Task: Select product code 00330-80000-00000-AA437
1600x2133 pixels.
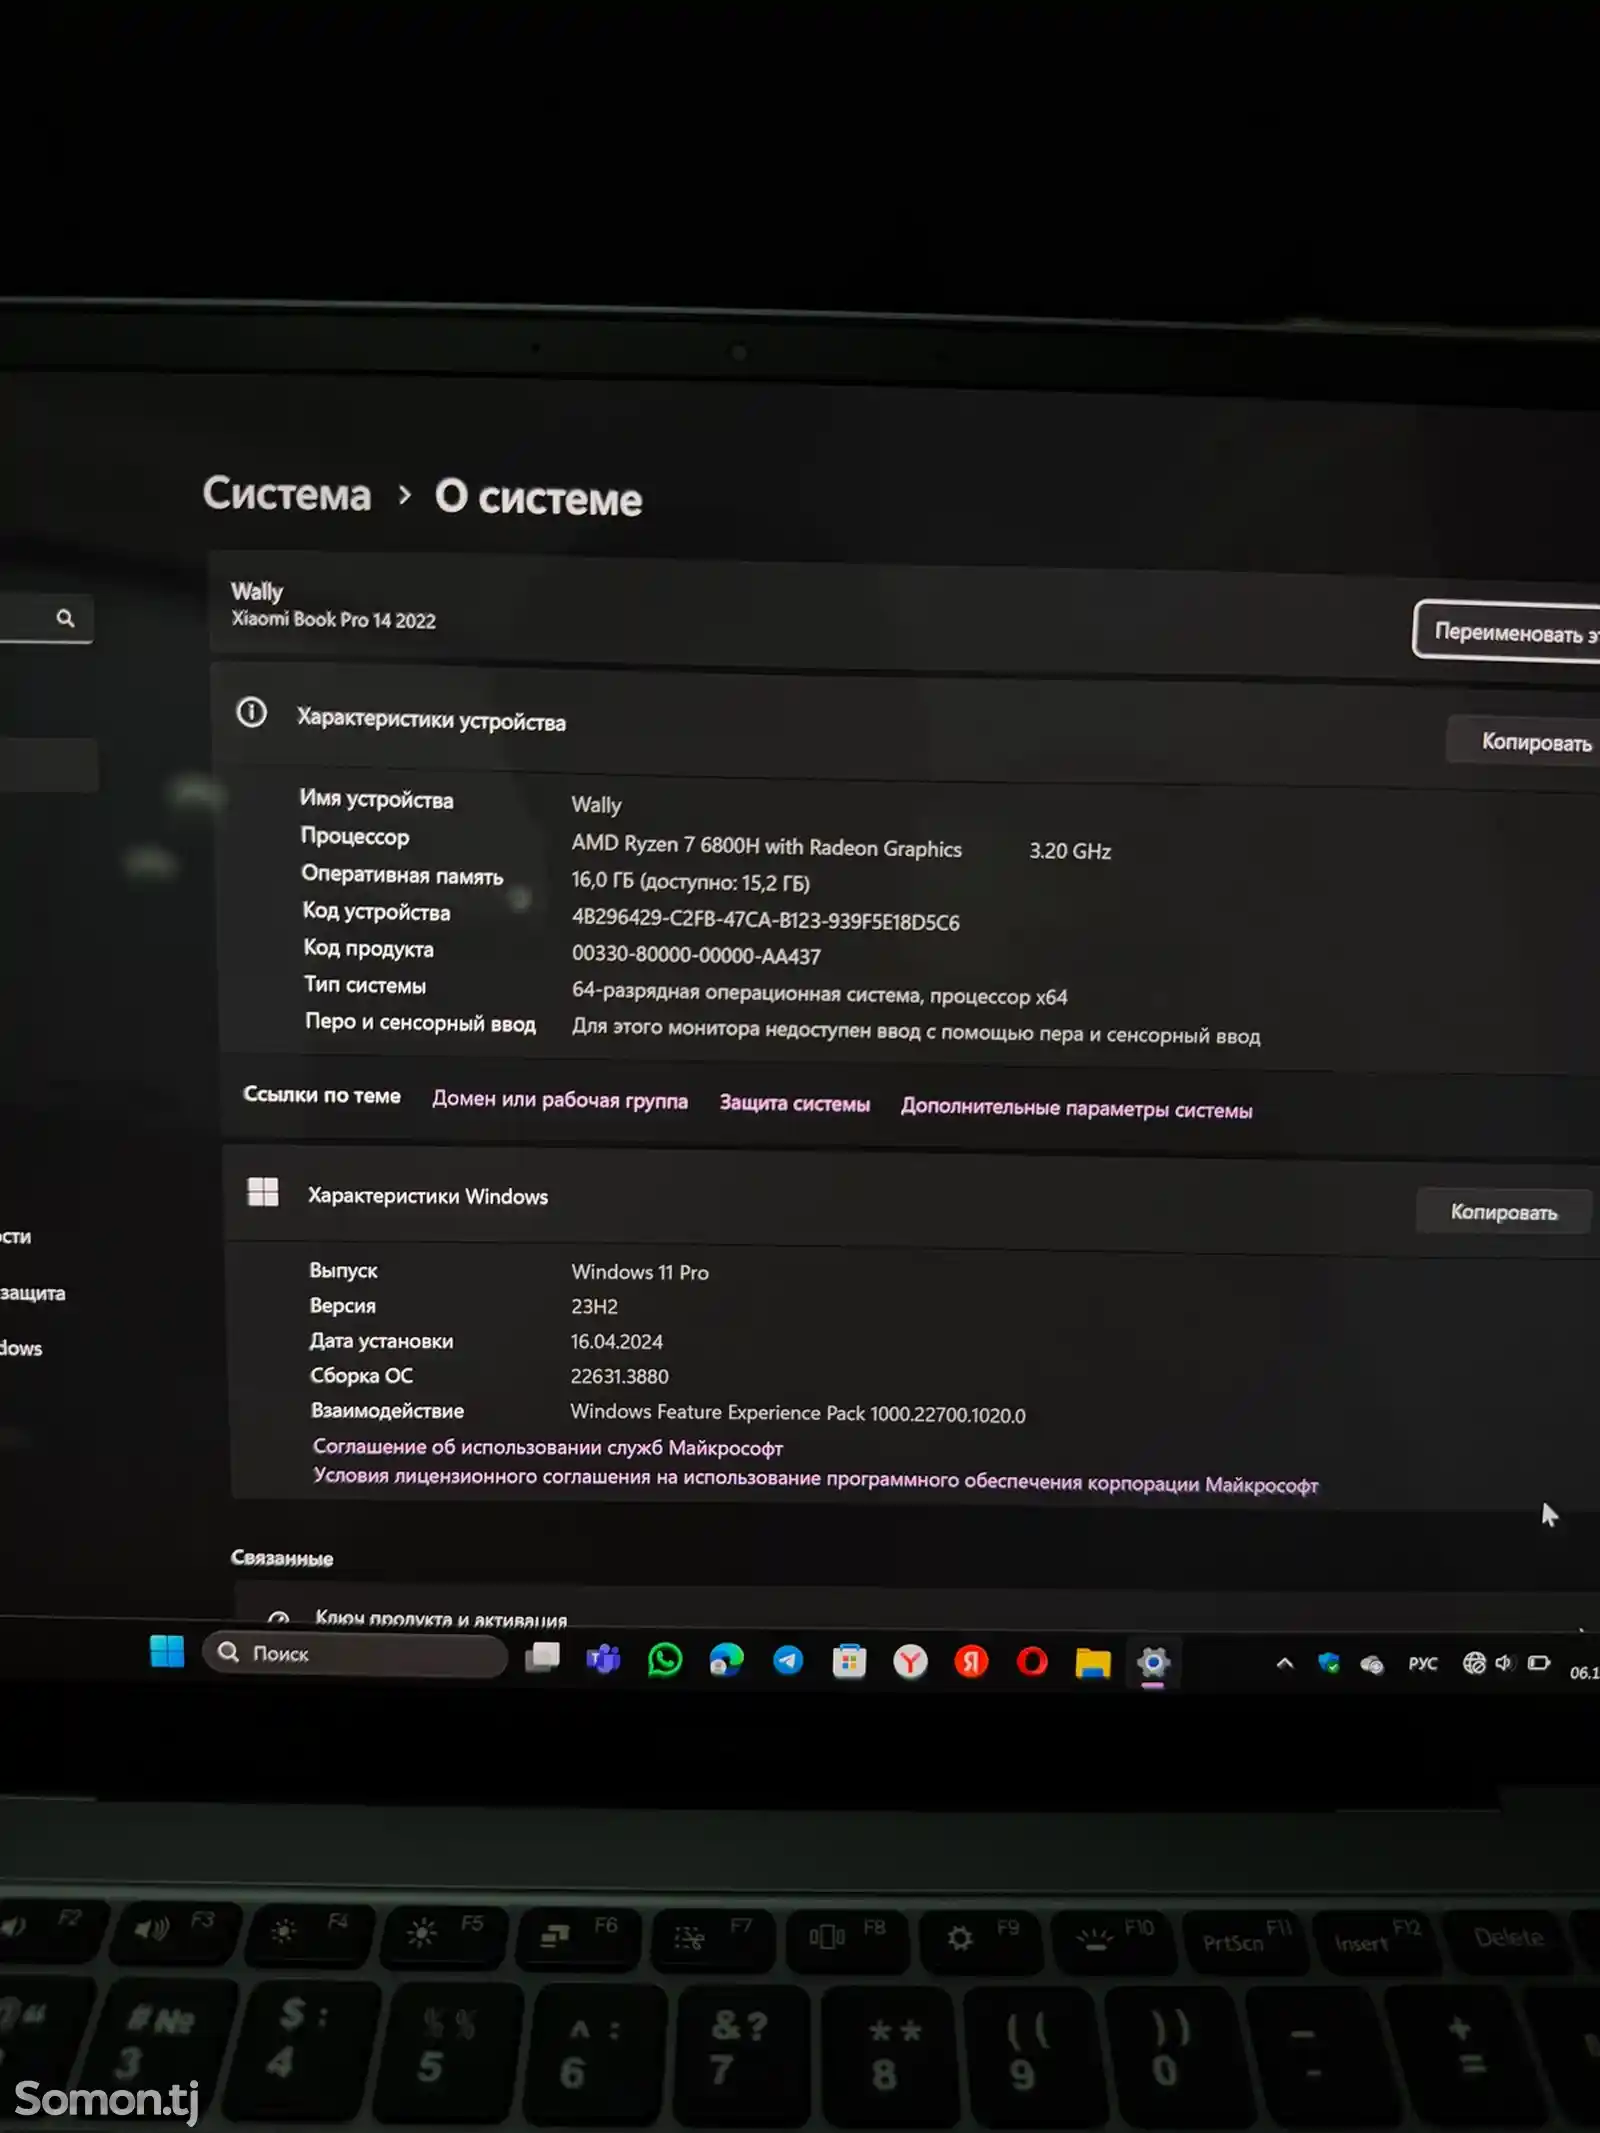Action: pyautogui.click(x=696, y=955)
